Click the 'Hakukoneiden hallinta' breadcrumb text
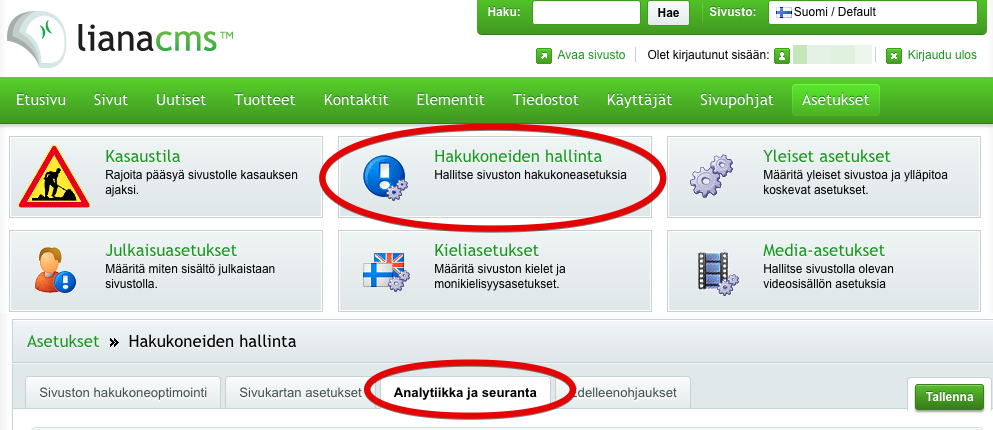 (x=212, y=342)
